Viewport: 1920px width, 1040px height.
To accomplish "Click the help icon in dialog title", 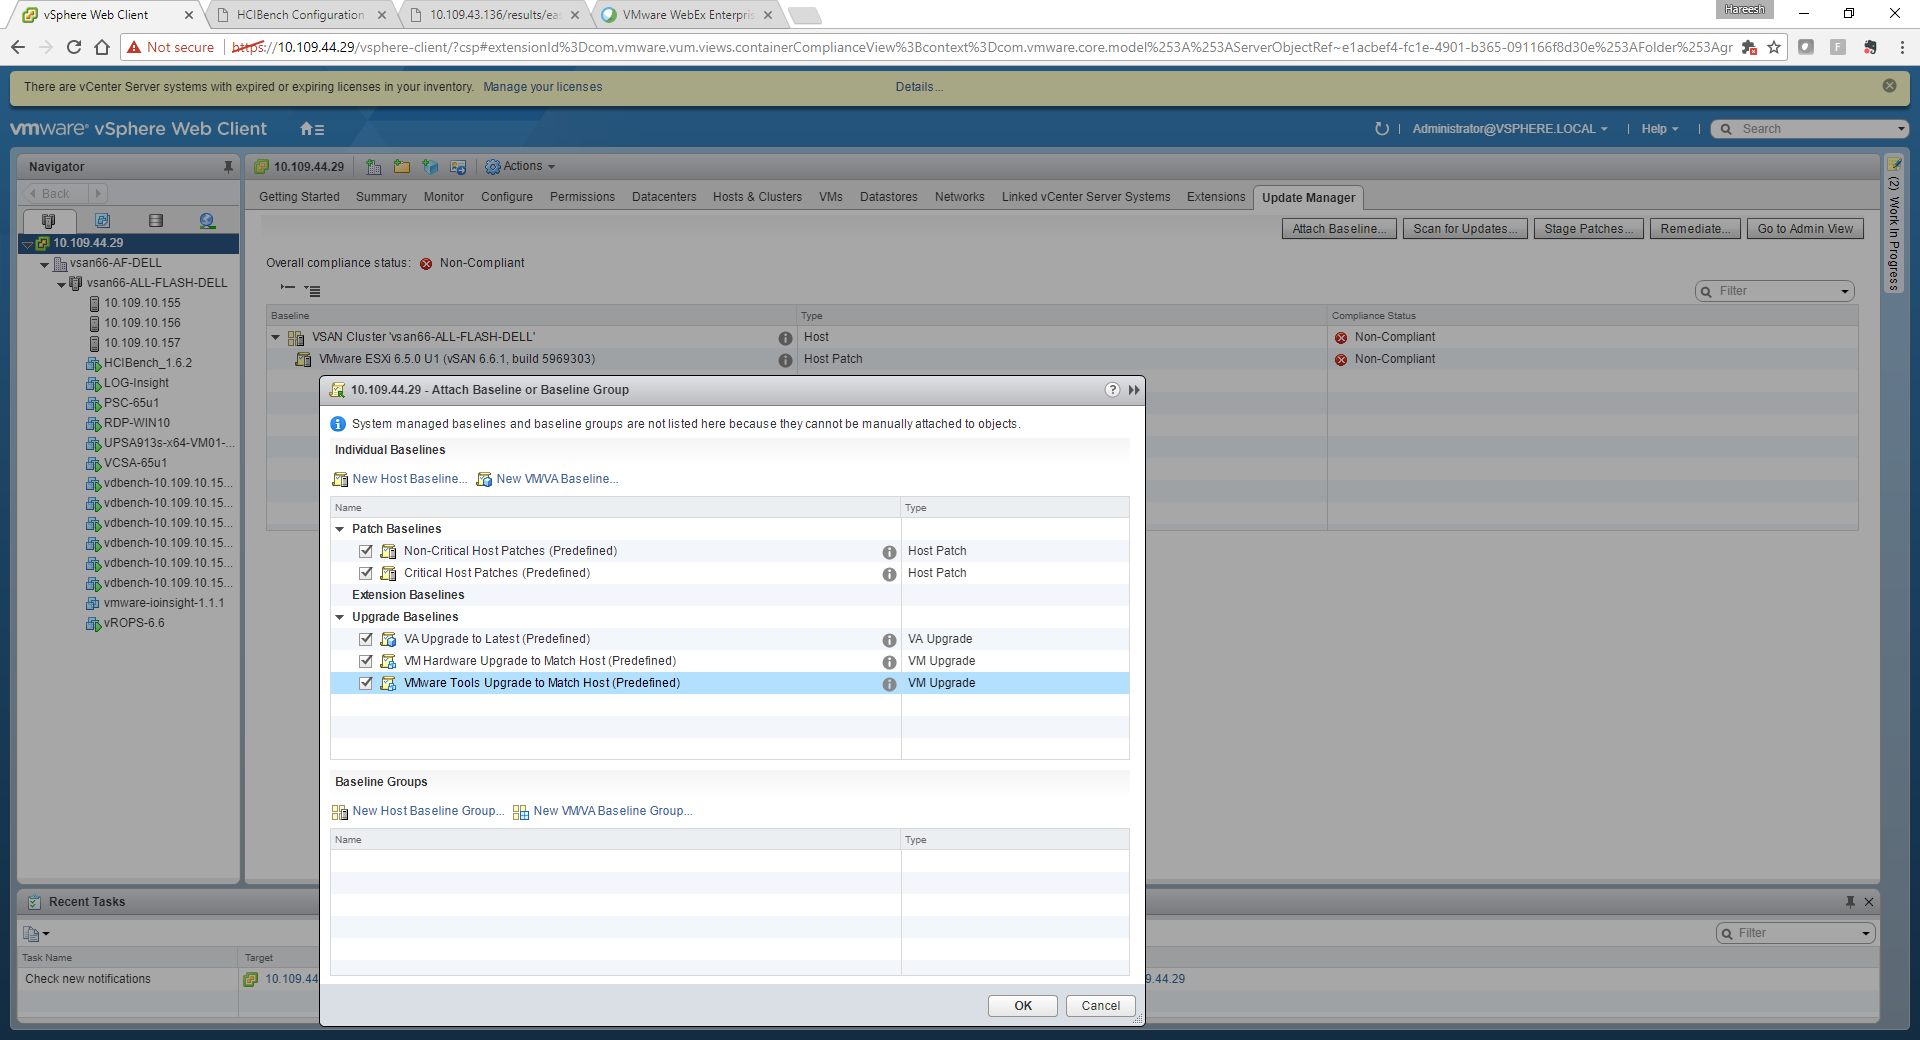I will click(1112, 390).
